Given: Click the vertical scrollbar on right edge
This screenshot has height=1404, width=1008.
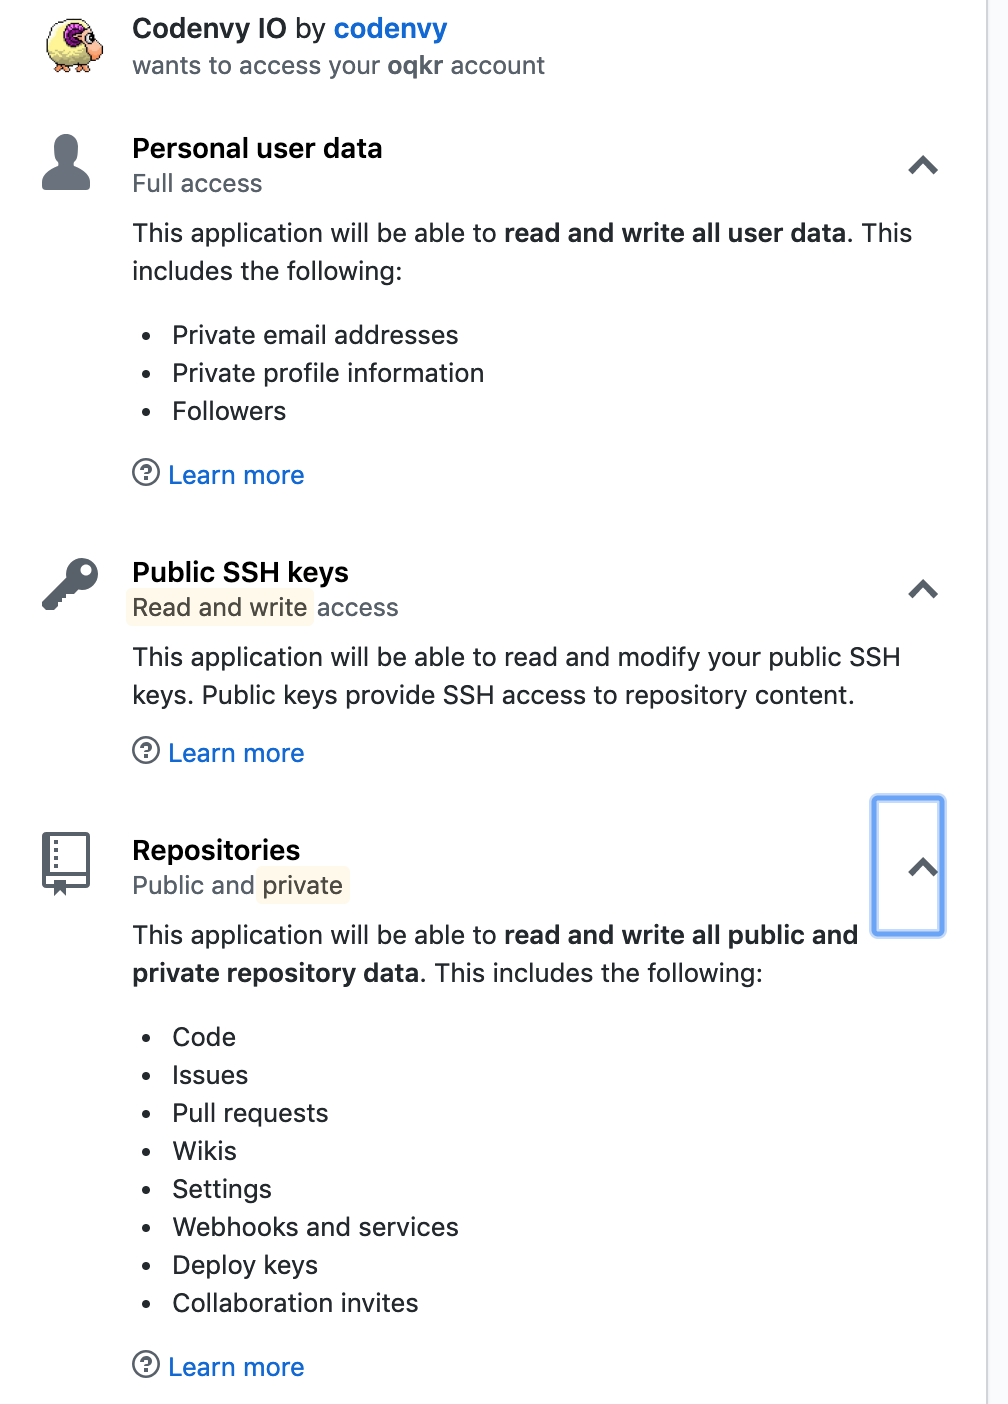Looking at the screenshot, I should [x=997, y=702].
